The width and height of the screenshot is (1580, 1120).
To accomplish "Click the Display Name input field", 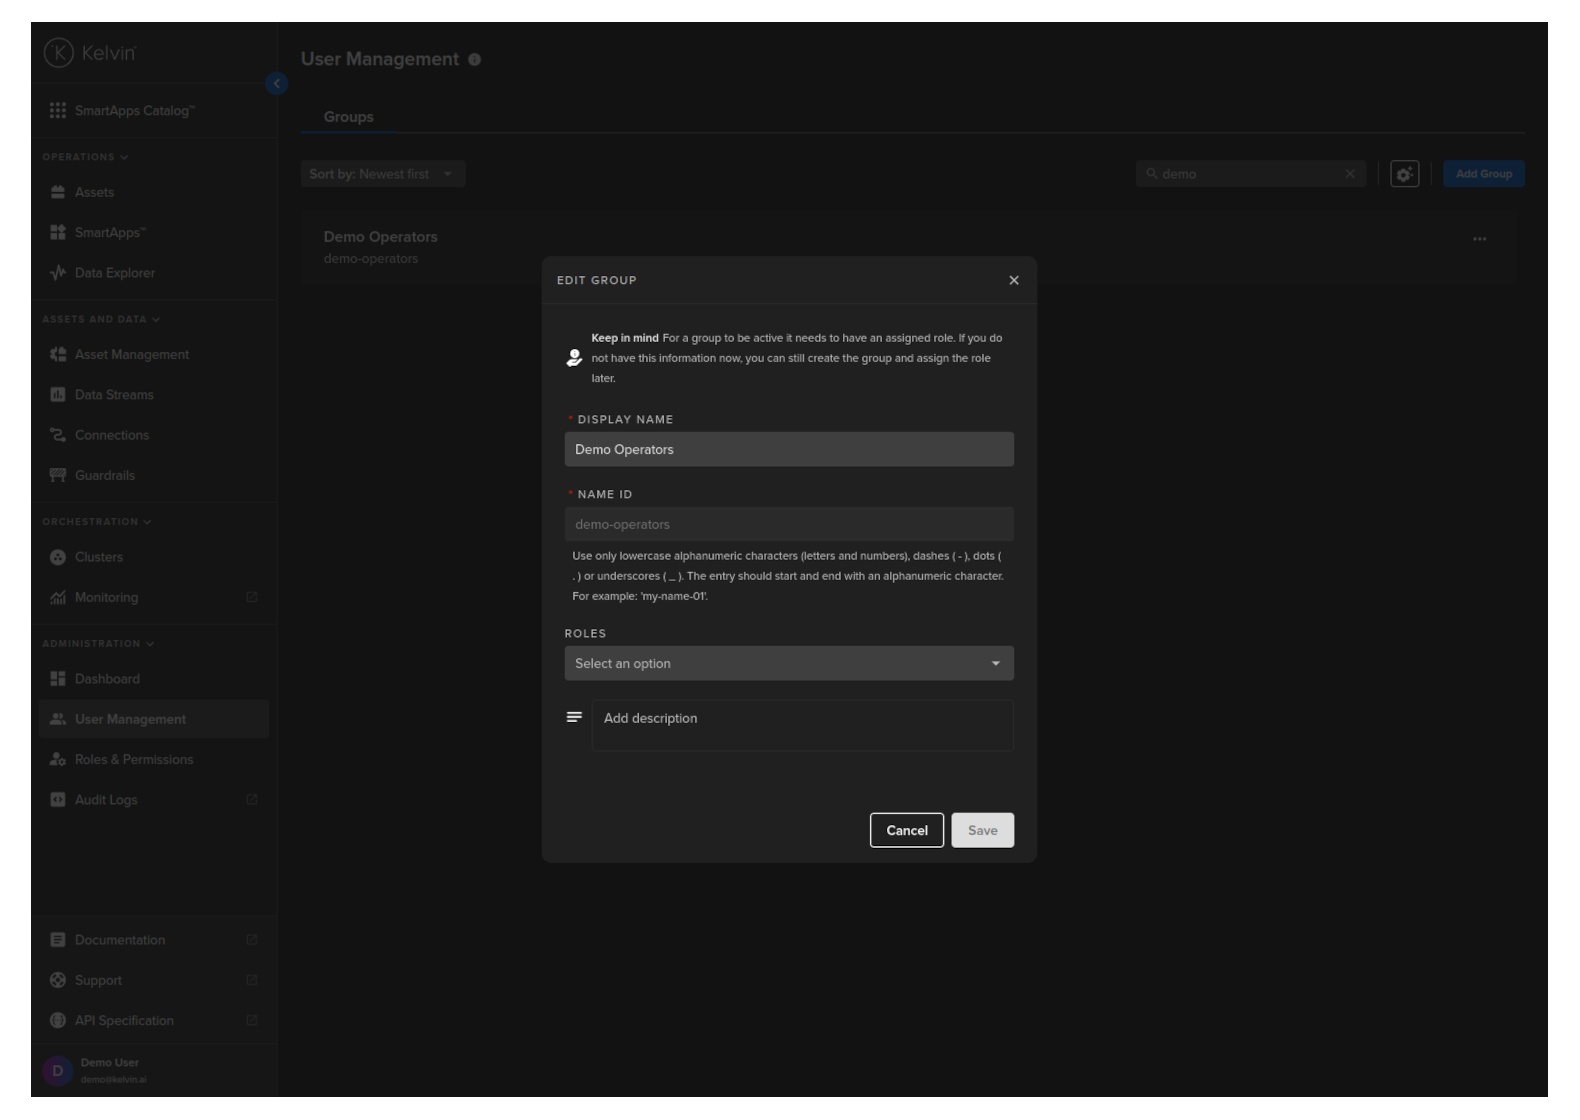I will 788,450.
